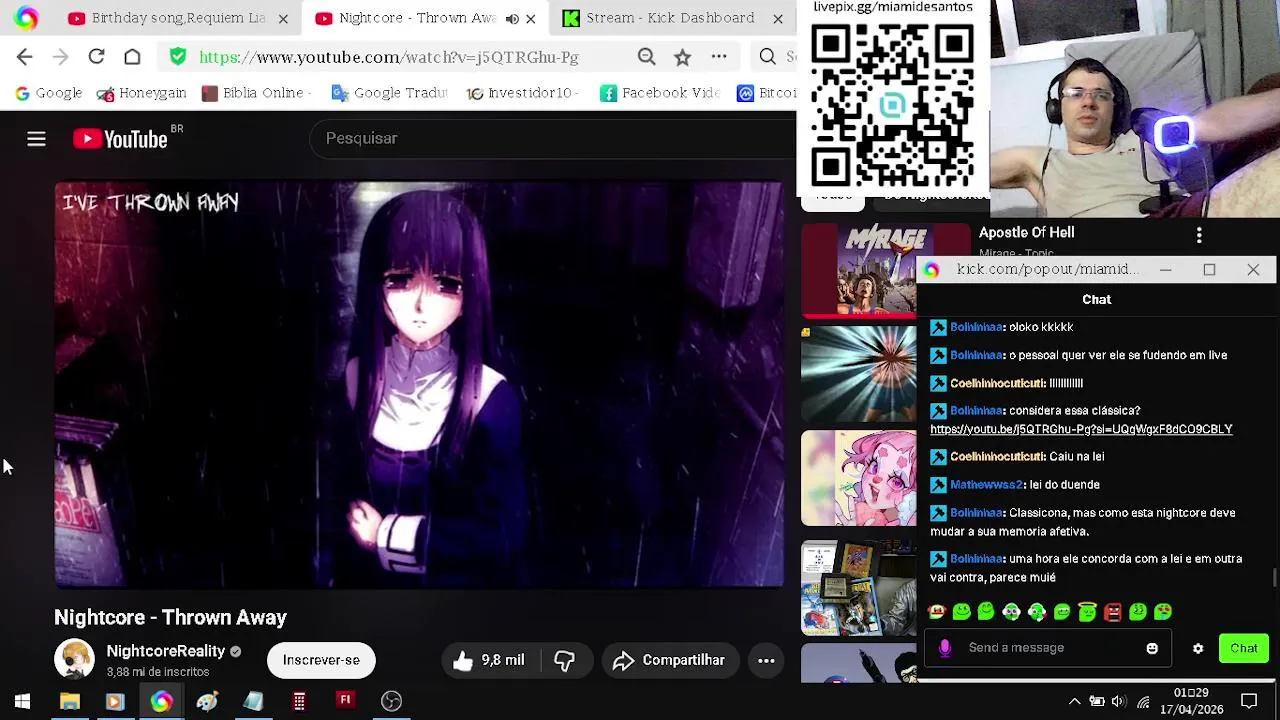The width and height of the screenshot is (1280, 720).
Task: Open the Facebook Video bookmark
Action: point(660,93)
